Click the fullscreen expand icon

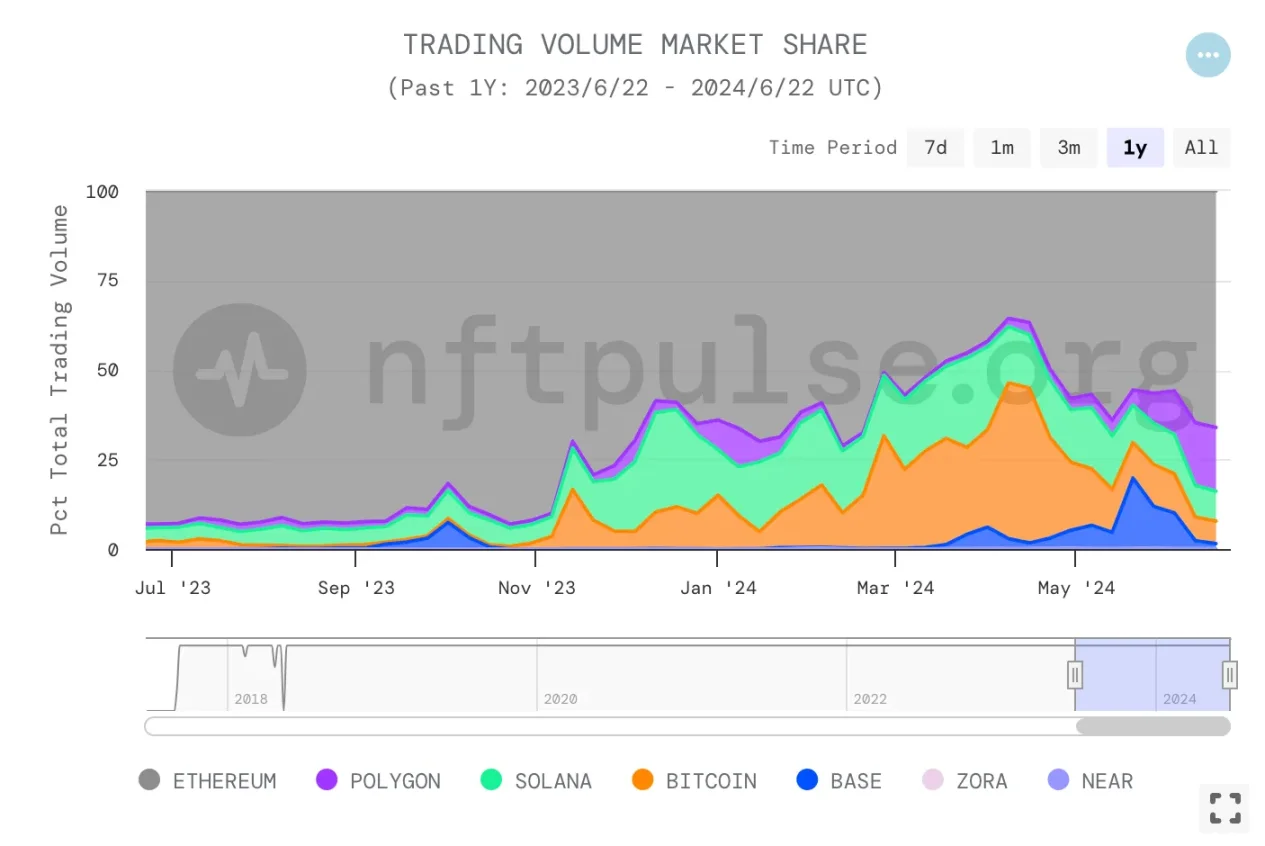point(1224,808)
